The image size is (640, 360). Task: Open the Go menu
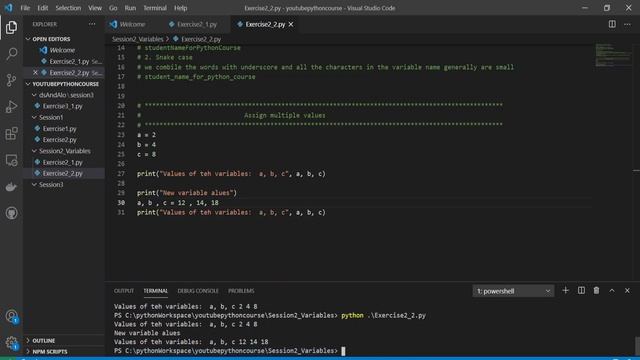click(113, 8)
